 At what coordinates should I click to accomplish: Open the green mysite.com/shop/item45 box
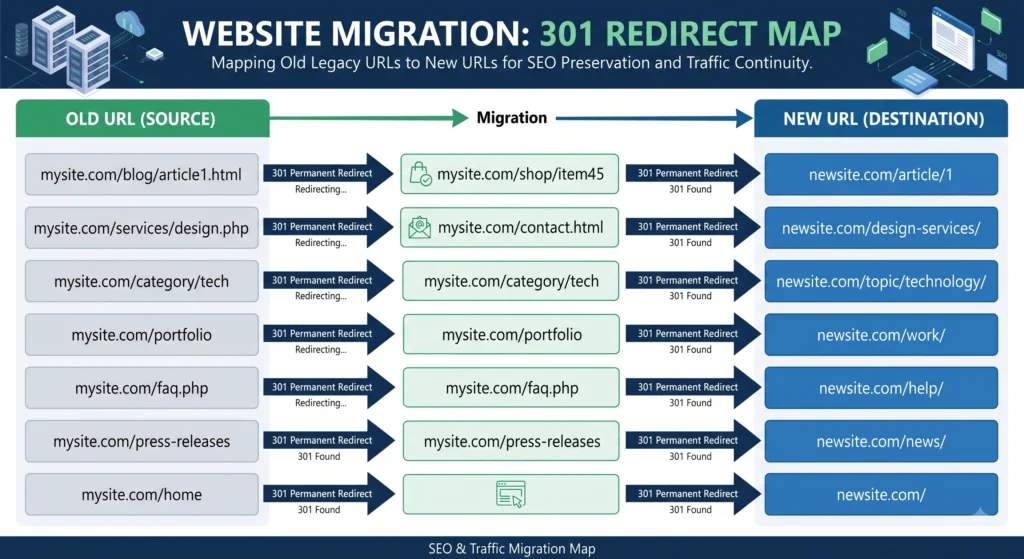[510, 174]
